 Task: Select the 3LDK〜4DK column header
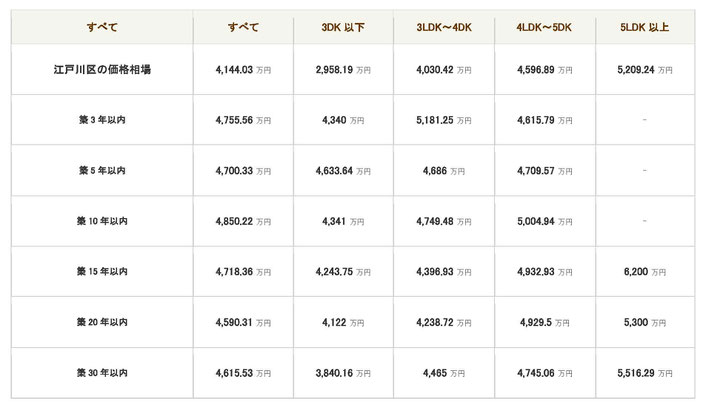tap(444, 27)
